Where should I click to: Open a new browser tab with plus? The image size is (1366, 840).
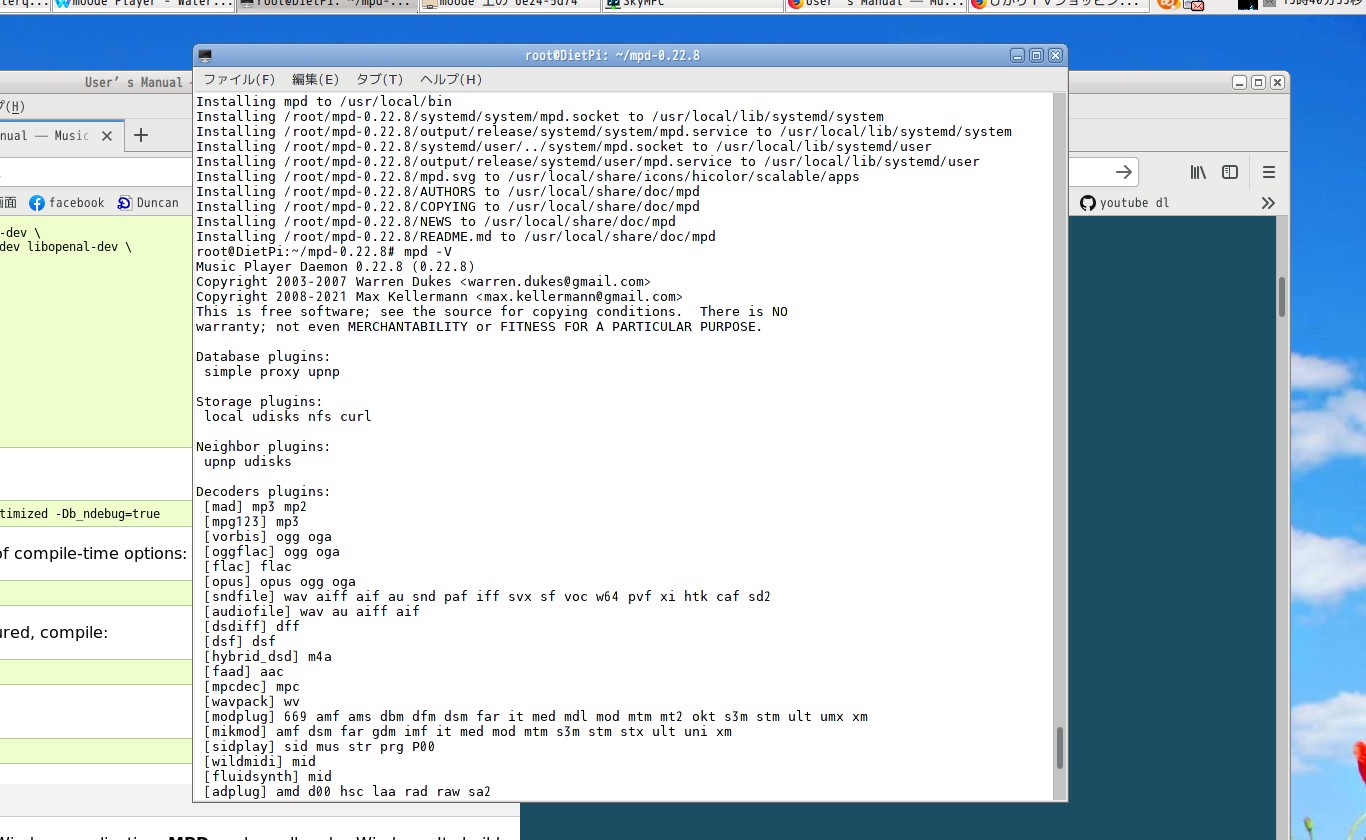[x=141, y=135]
